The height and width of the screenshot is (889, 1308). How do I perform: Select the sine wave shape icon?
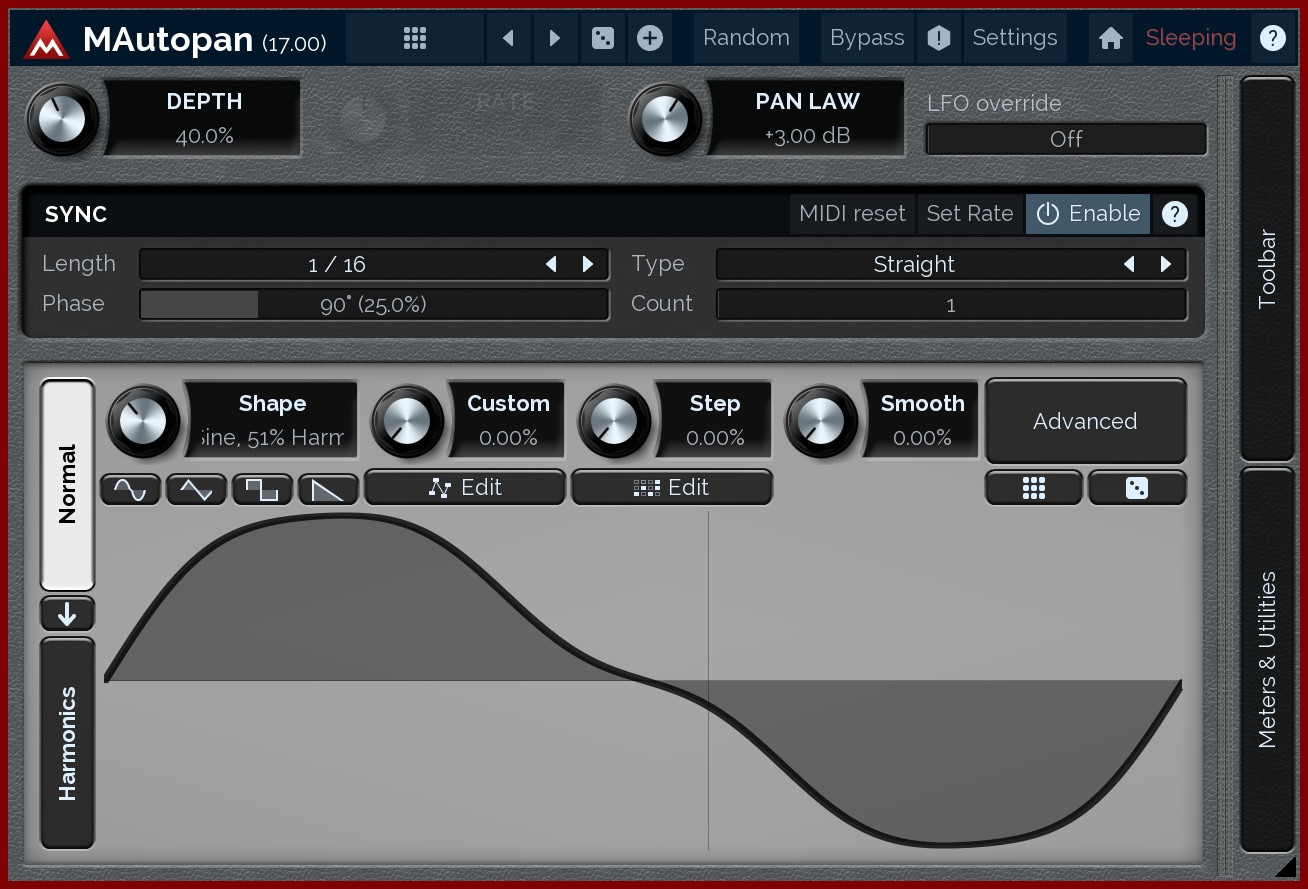(x=131, y=489)
